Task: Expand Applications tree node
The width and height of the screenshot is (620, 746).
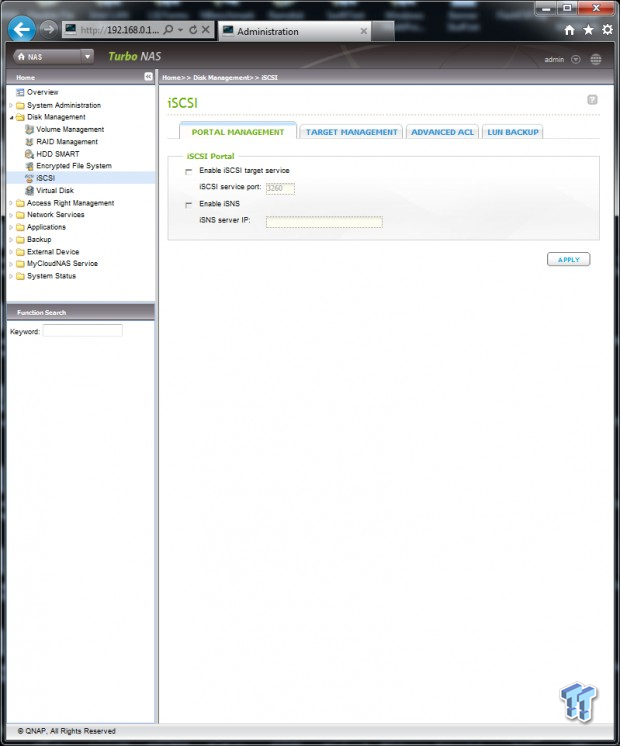Action: pyautogui.click(x=11, y=227)
